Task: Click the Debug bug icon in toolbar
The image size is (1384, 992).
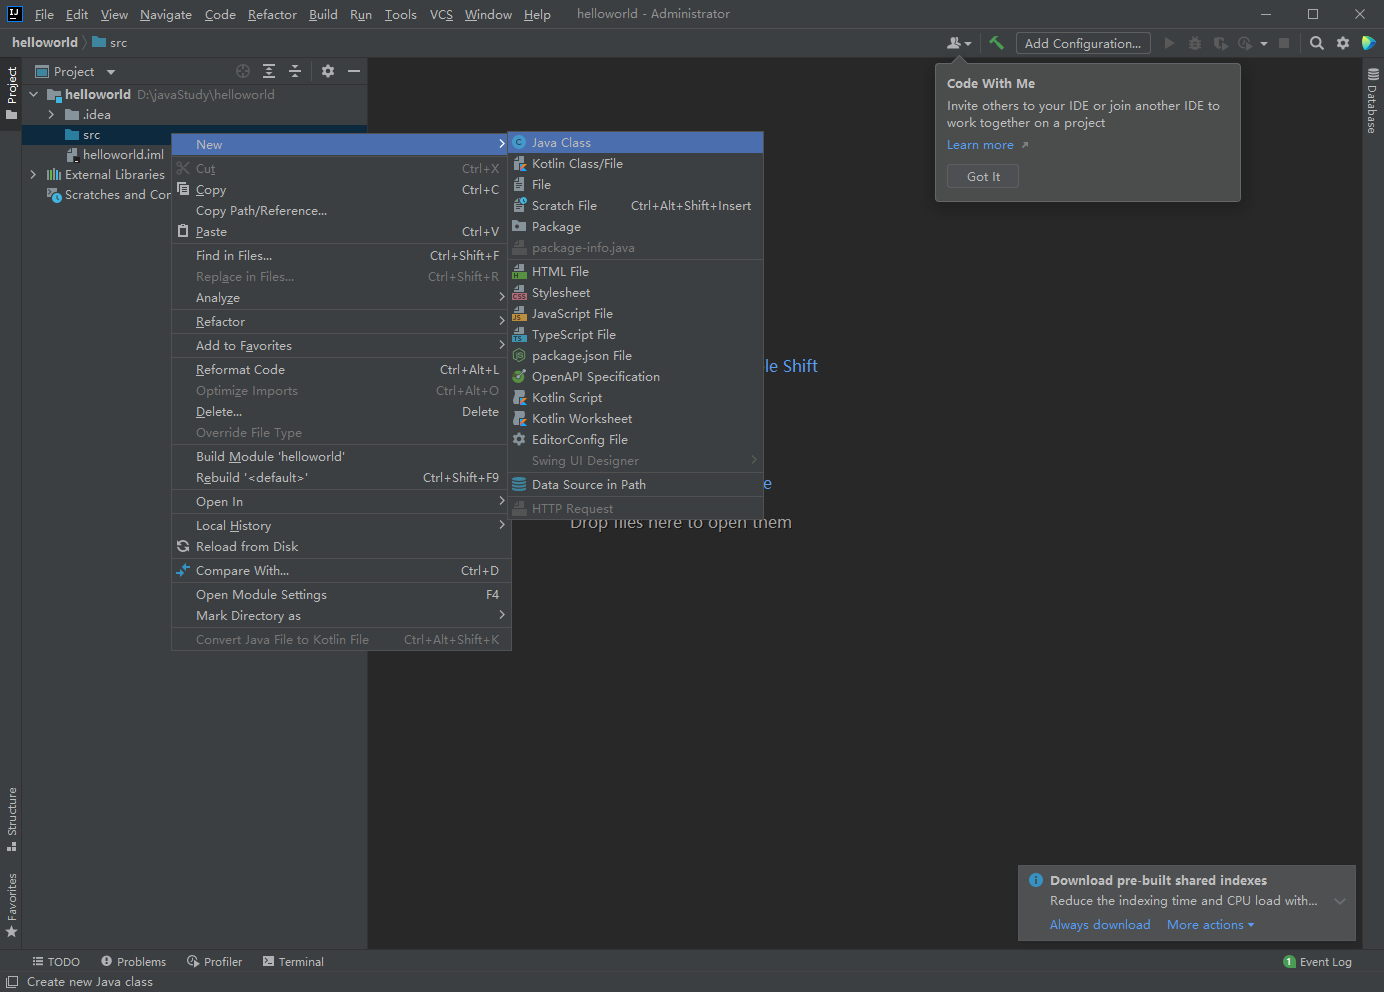Action: 1194,43
